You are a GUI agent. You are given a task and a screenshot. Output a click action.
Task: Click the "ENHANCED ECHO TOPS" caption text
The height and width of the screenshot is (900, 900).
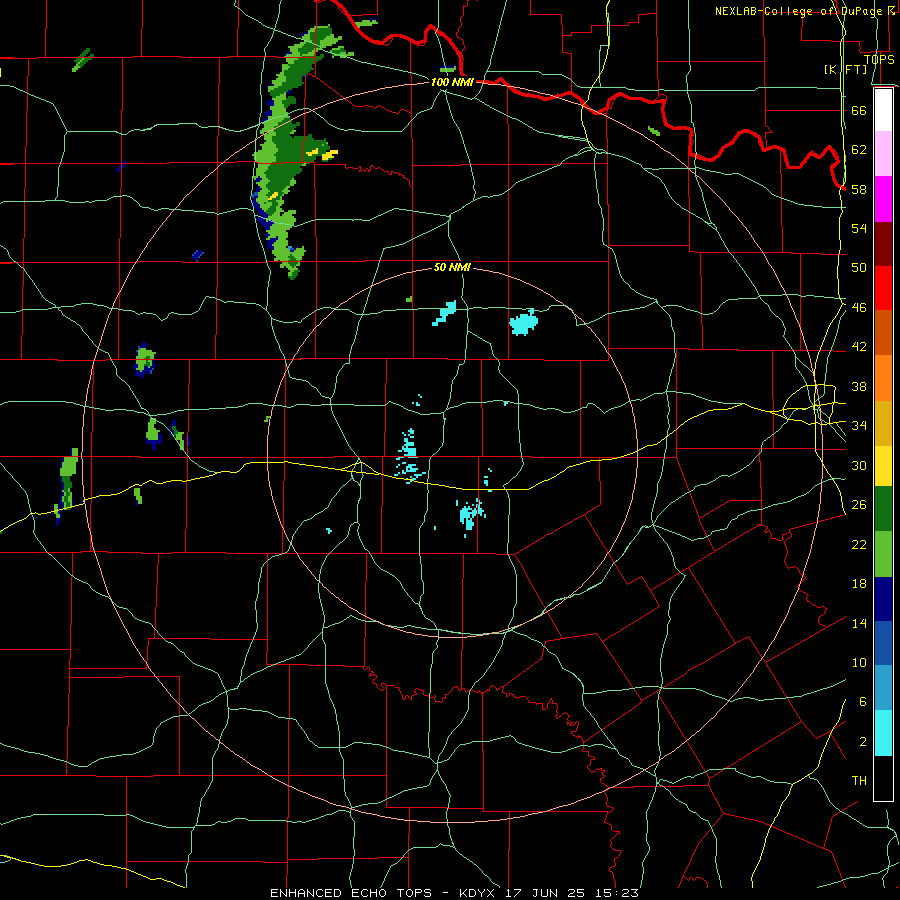[351, 893]
